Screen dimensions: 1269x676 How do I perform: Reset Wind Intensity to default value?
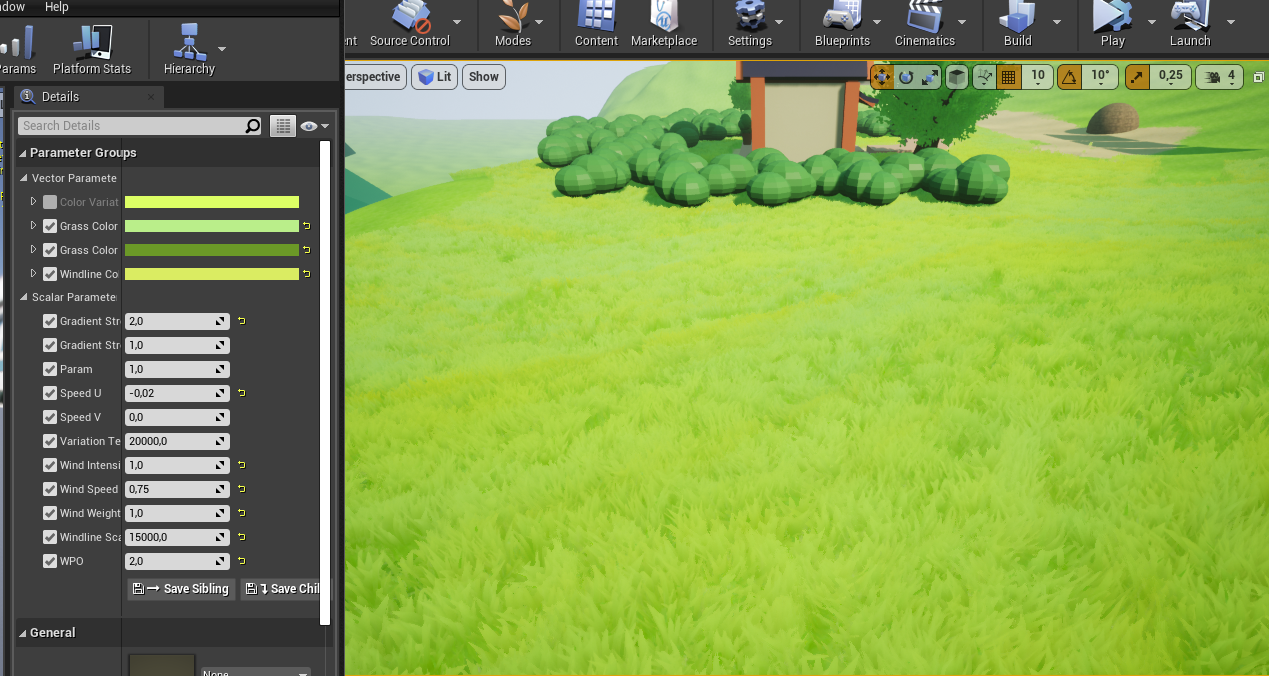(x=241, y=465)
